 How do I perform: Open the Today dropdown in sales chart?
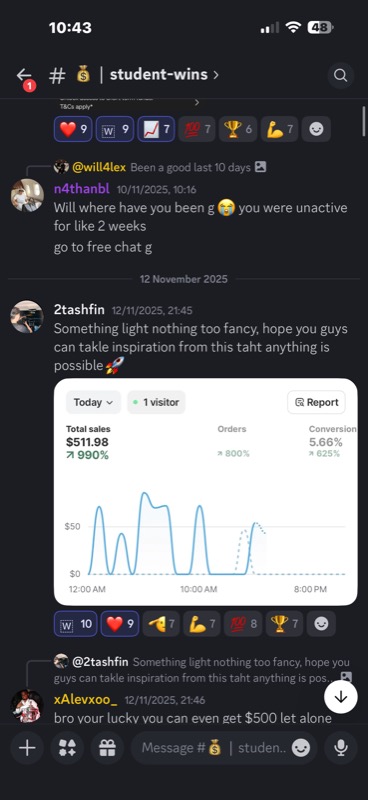point(93,402)
